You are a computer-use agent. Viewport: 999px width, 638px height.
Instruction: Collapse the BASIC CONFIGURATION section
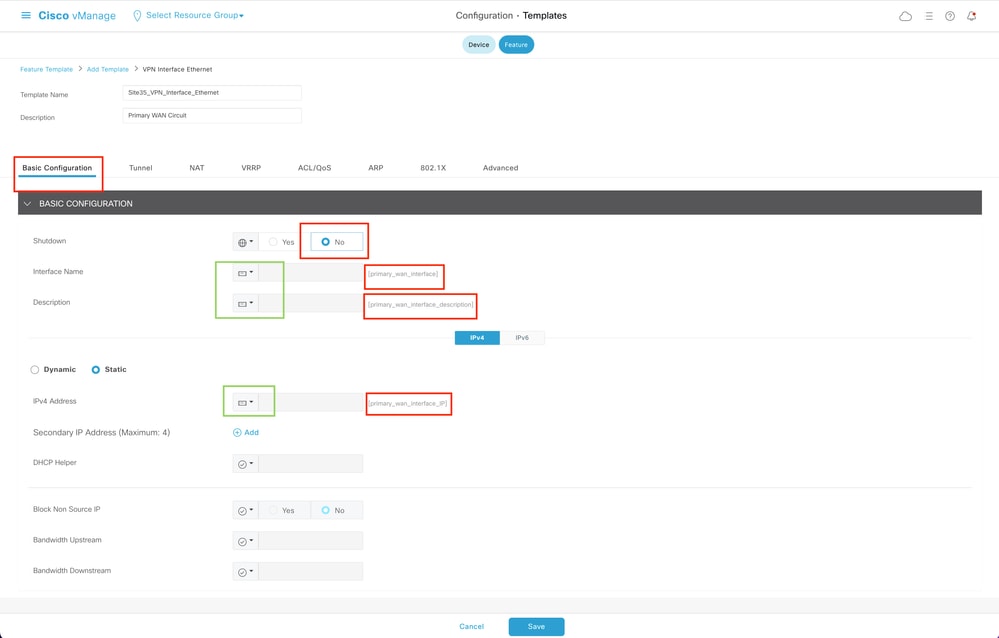(27, 204)
